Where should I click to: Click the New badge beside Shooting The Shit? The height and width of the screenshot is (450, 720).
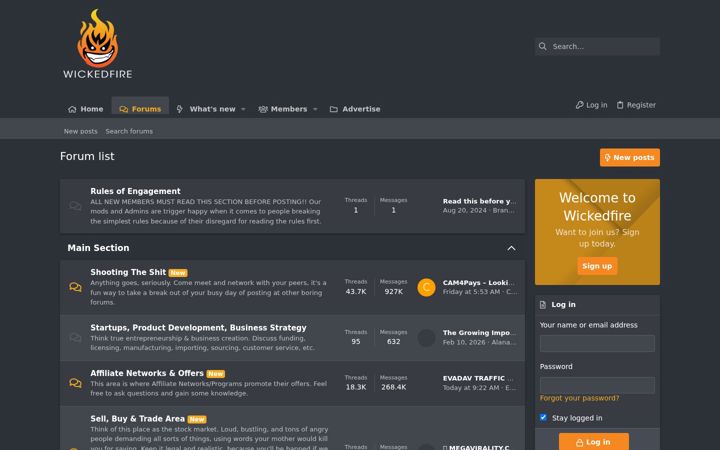click(x=178, y=273)
